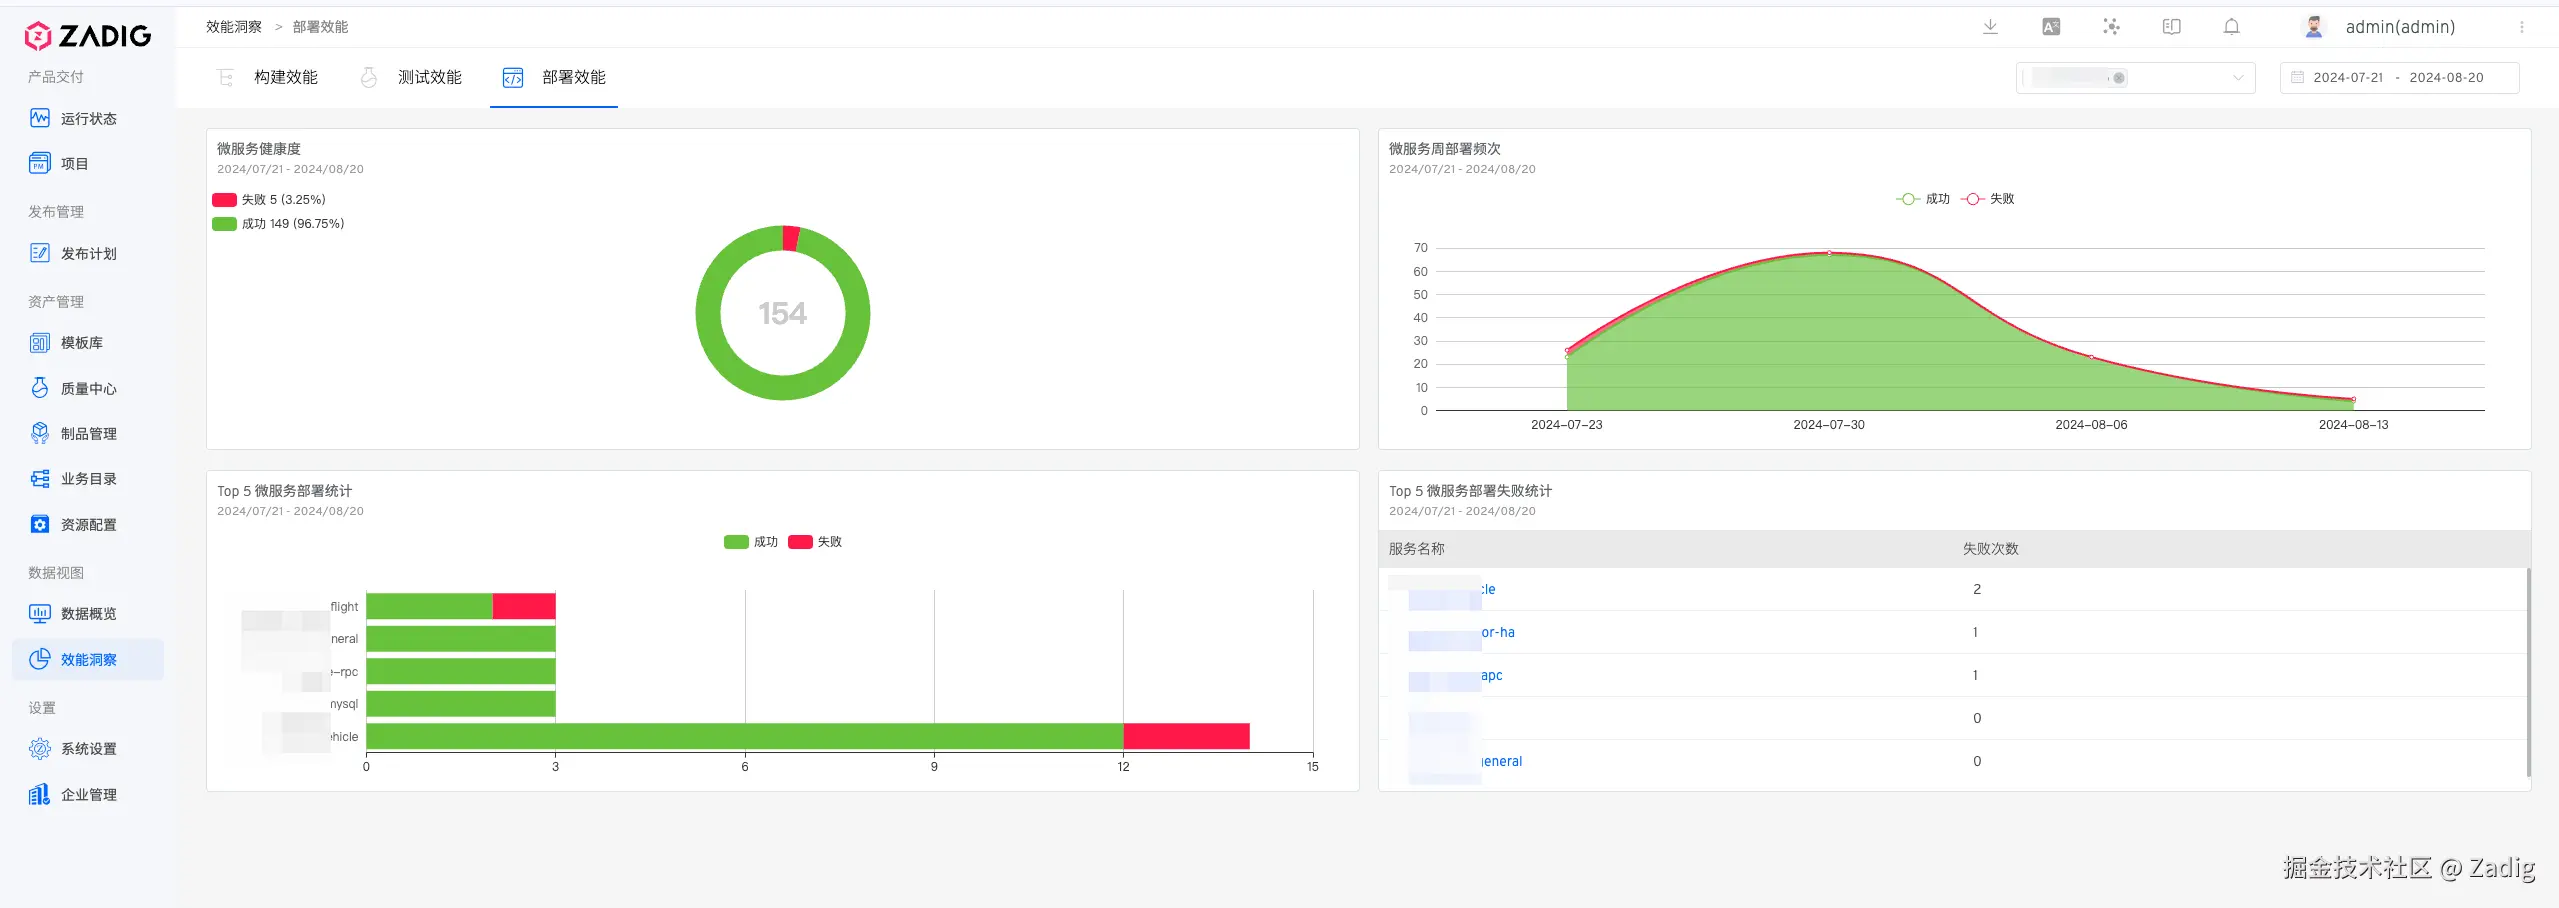Toggle 成功 legend in weekly deploy chart
Viewport: 2559px width, 908px height.
point(1922,199)
